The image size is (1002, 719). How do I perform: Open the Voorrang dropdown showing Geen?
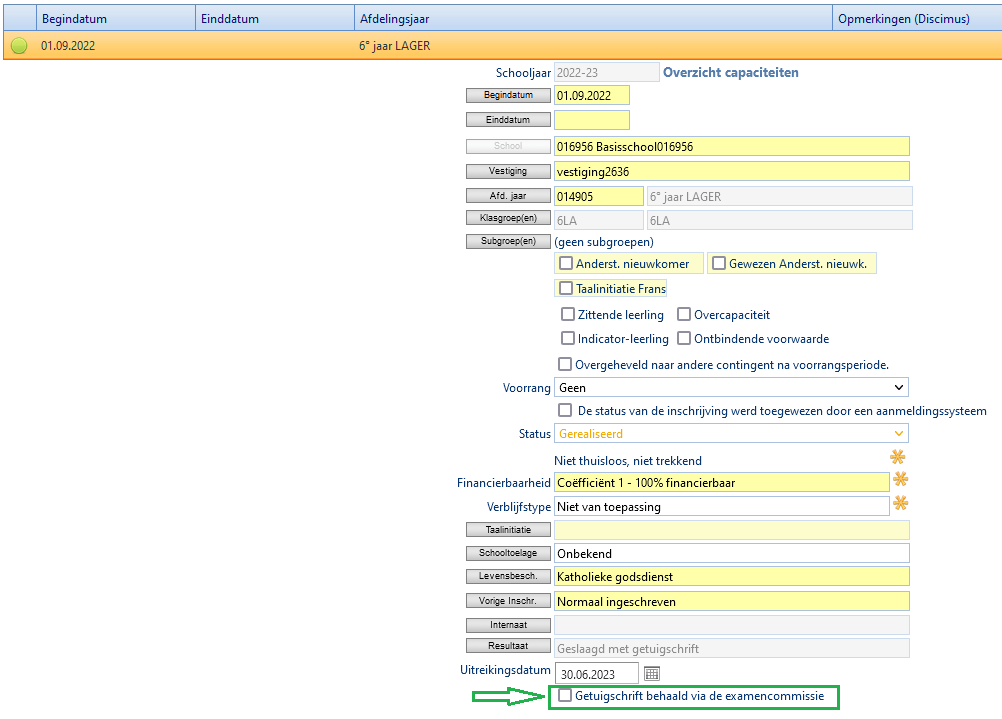click(x=731, y=387)
